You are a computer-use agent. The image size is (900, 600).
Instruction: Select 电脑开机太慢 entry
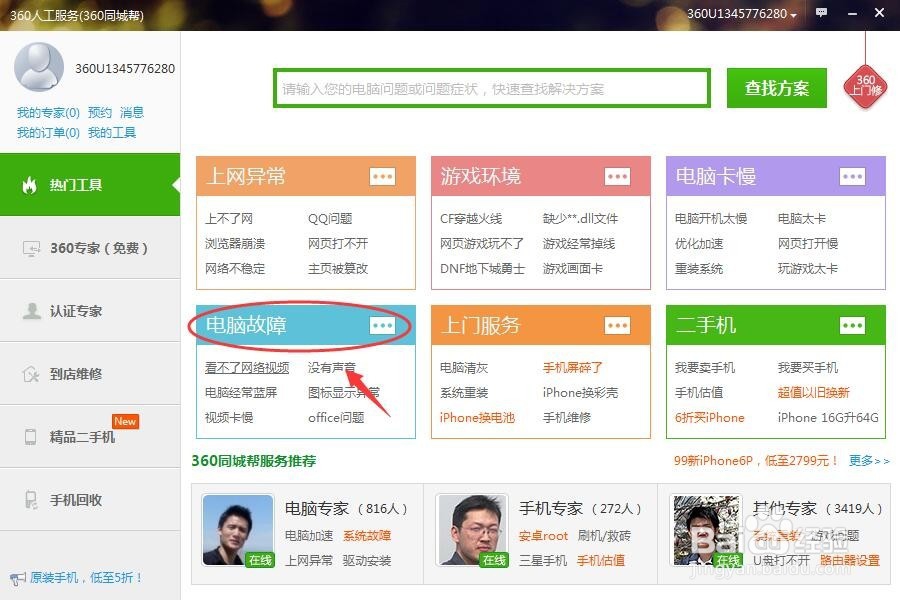coord(711,219)
